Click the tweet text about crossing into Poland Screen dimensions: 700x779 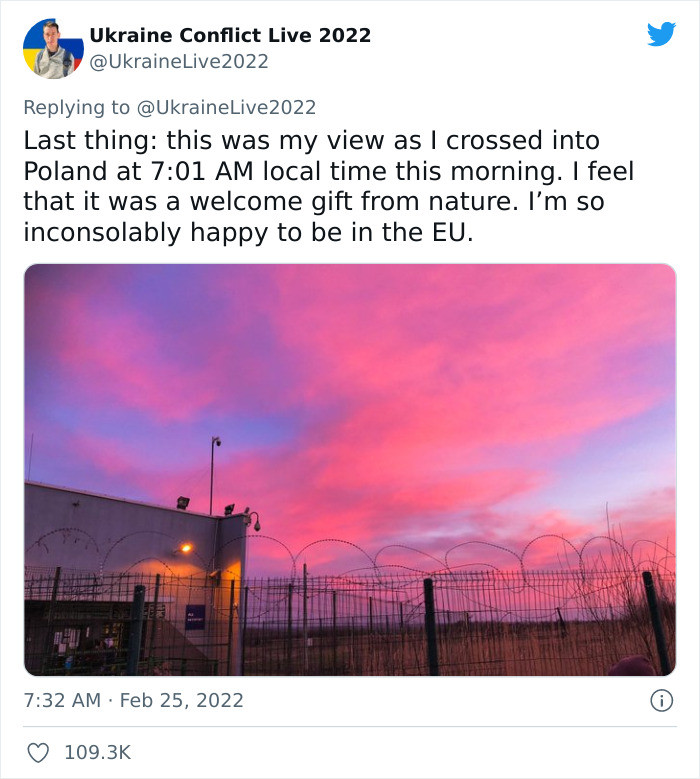point(329,186)
